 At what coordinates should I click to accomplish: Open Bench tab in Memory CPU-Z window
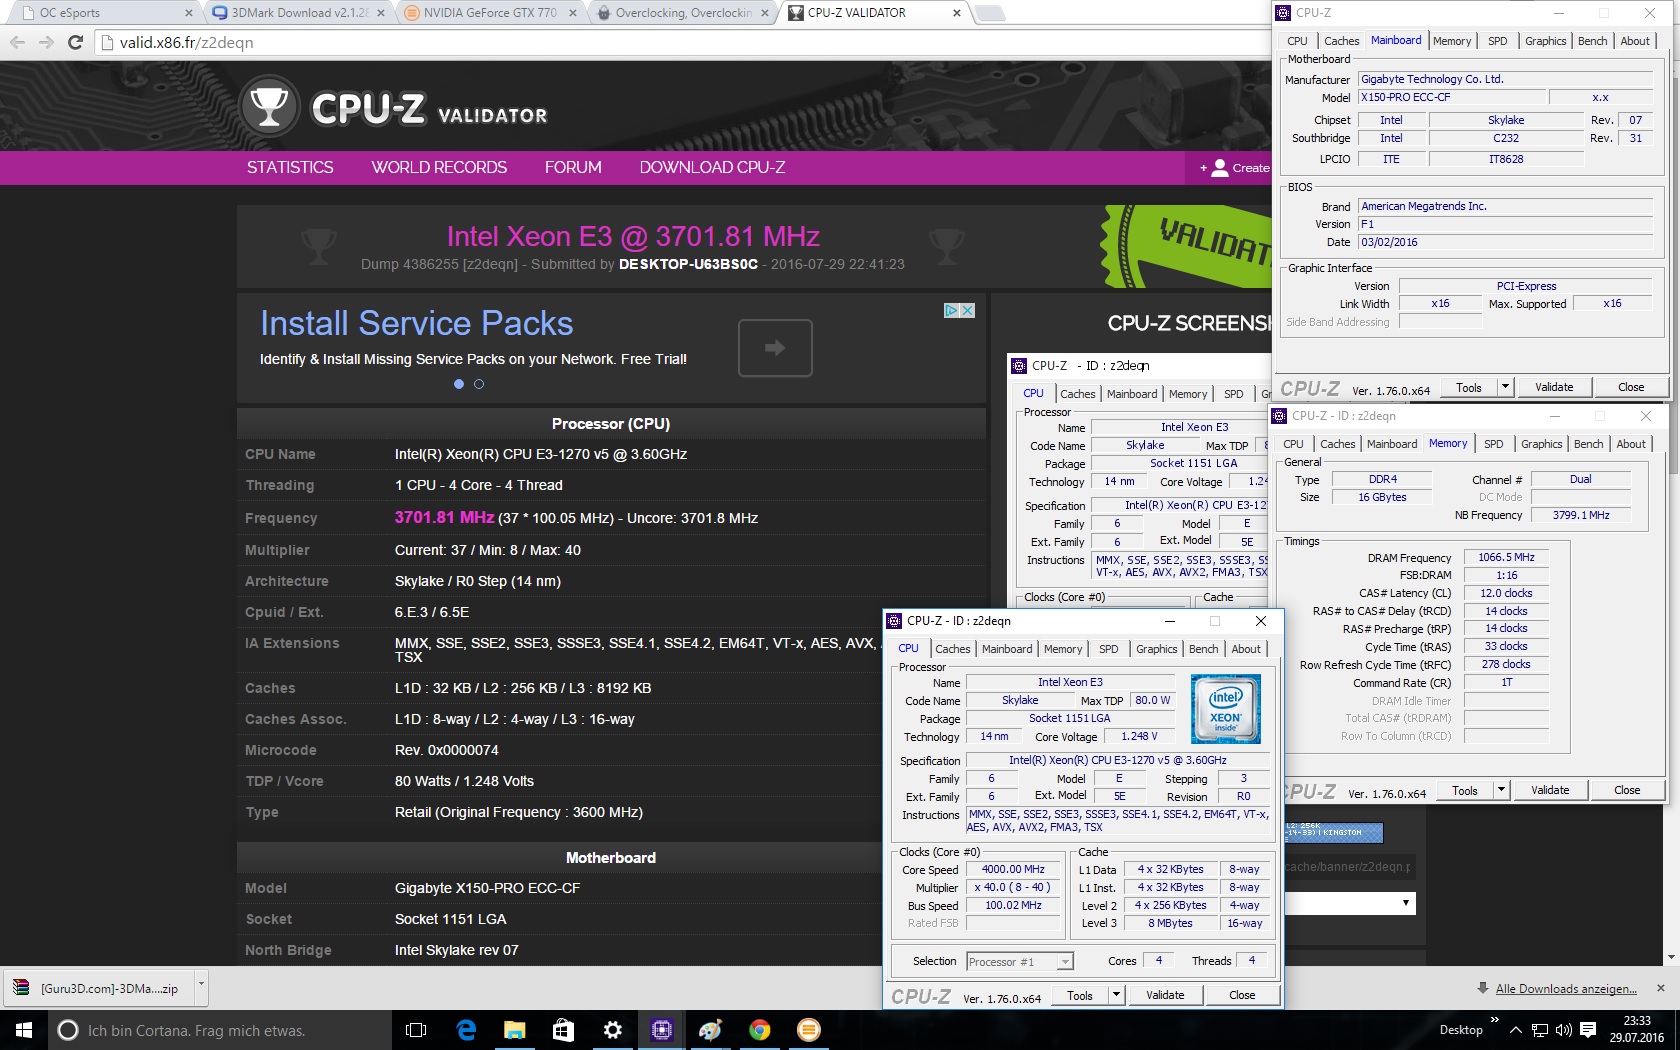click(x=1588, y=444)
